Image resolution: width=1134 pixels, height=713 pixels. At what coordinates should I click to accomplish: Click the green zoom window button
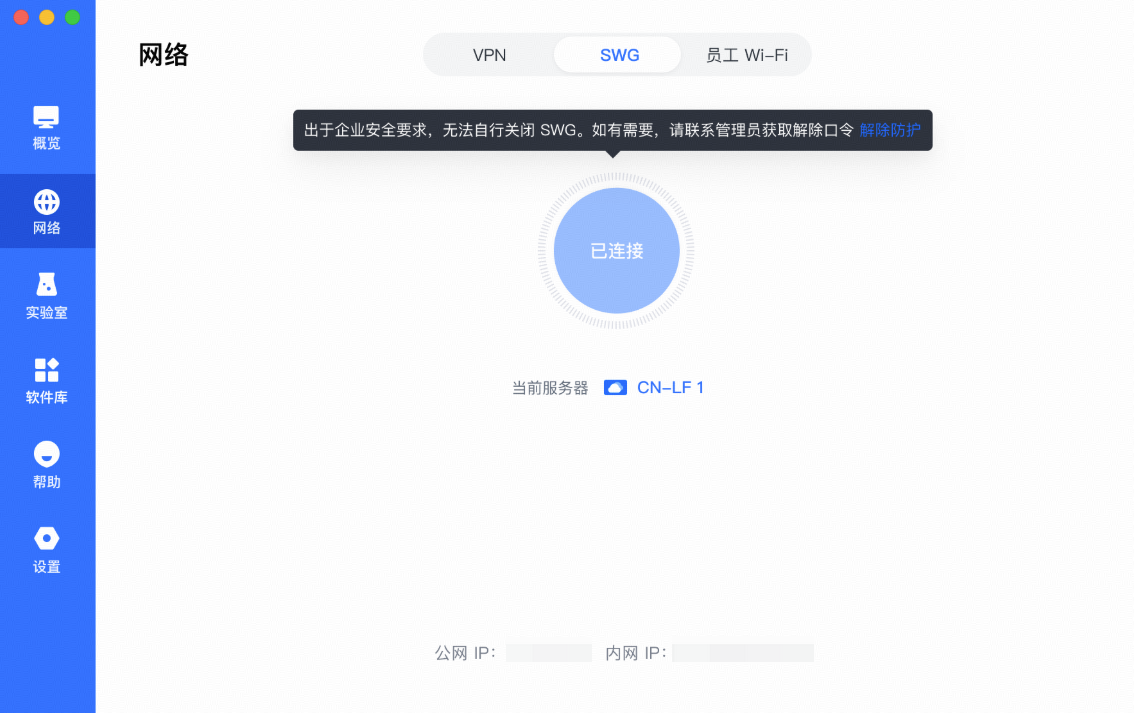[72, 17]
